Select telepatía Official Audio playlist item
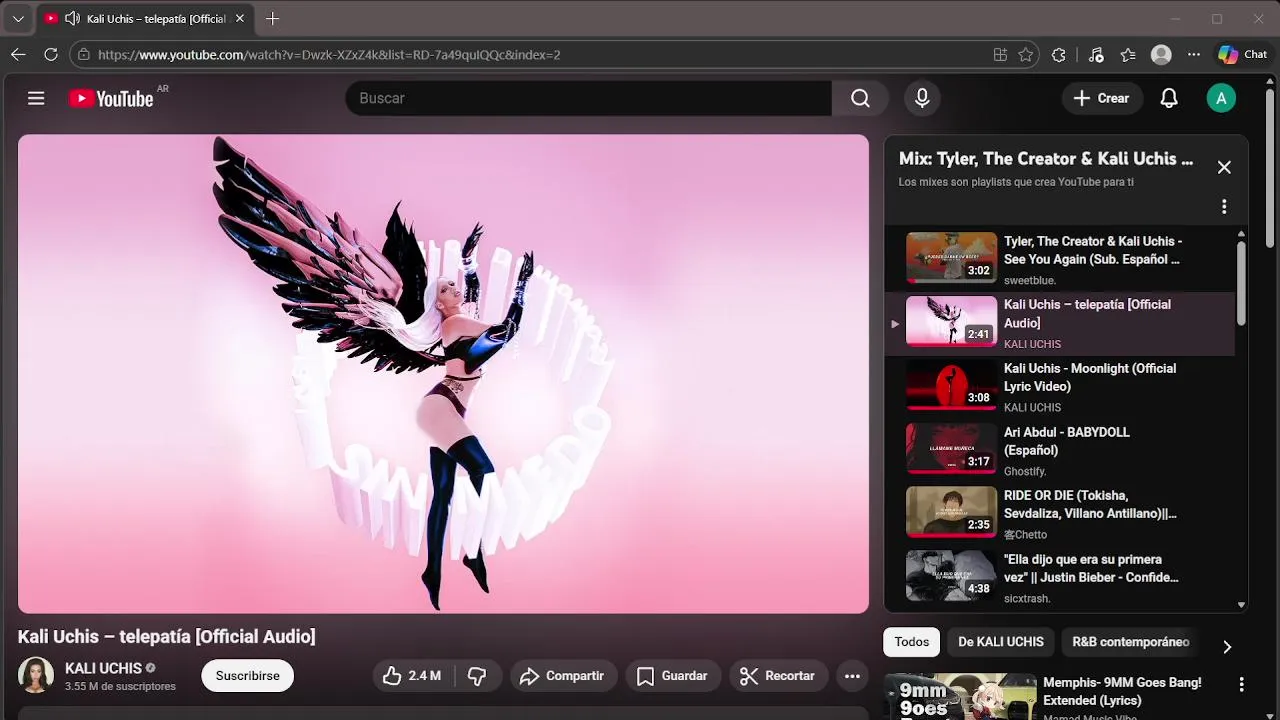This screenshot has height=720, width=1280. [x=1060, y=323]
